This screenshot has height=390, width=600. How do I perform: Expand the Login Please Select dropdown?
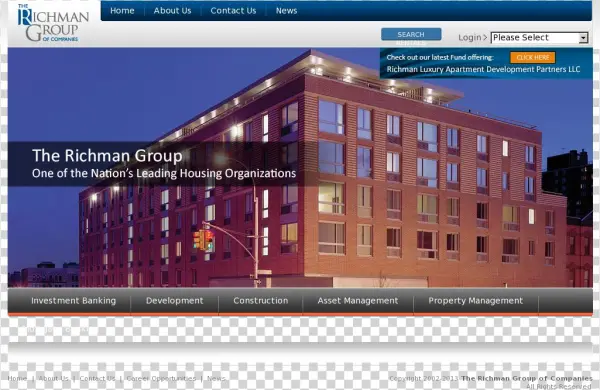pyautogui.click(x=539, y=38)
